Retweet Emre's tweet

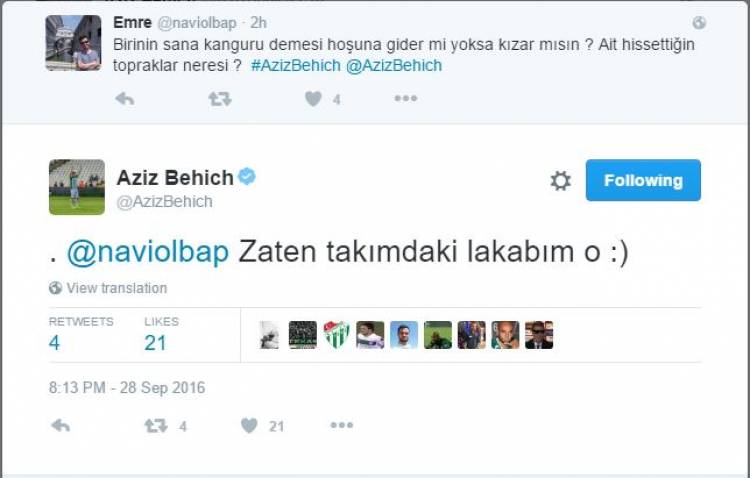pyautogui.click(x=219, y=98)
